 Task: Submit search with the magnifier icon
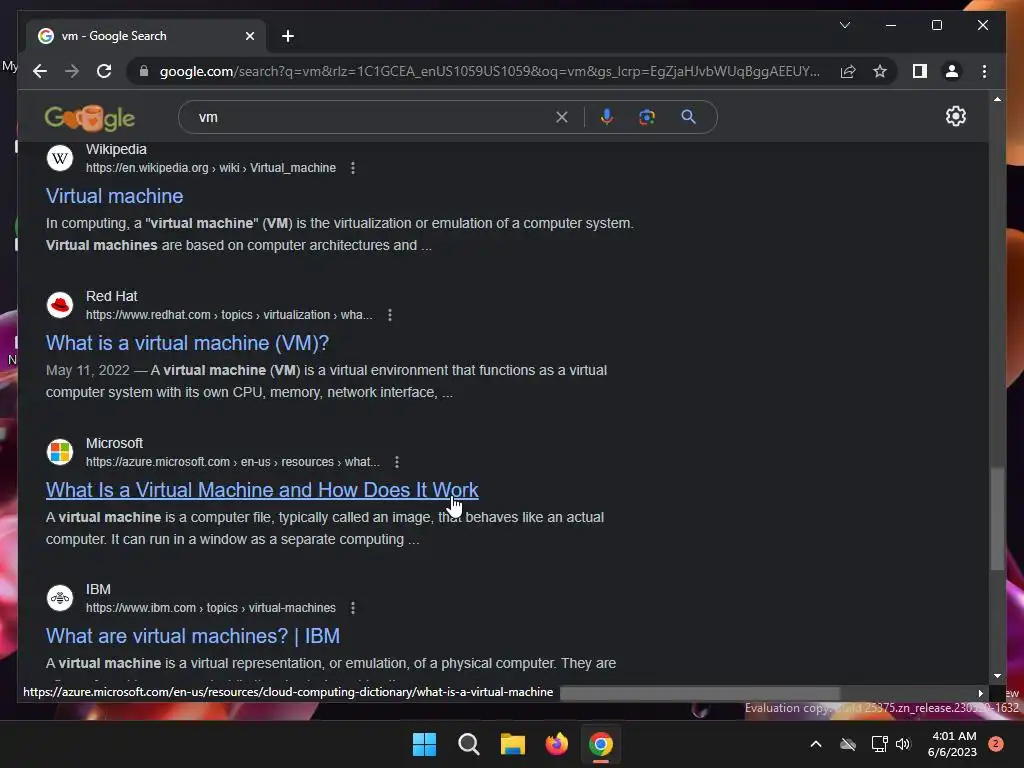pyautogui.click(x=688, y=117)
